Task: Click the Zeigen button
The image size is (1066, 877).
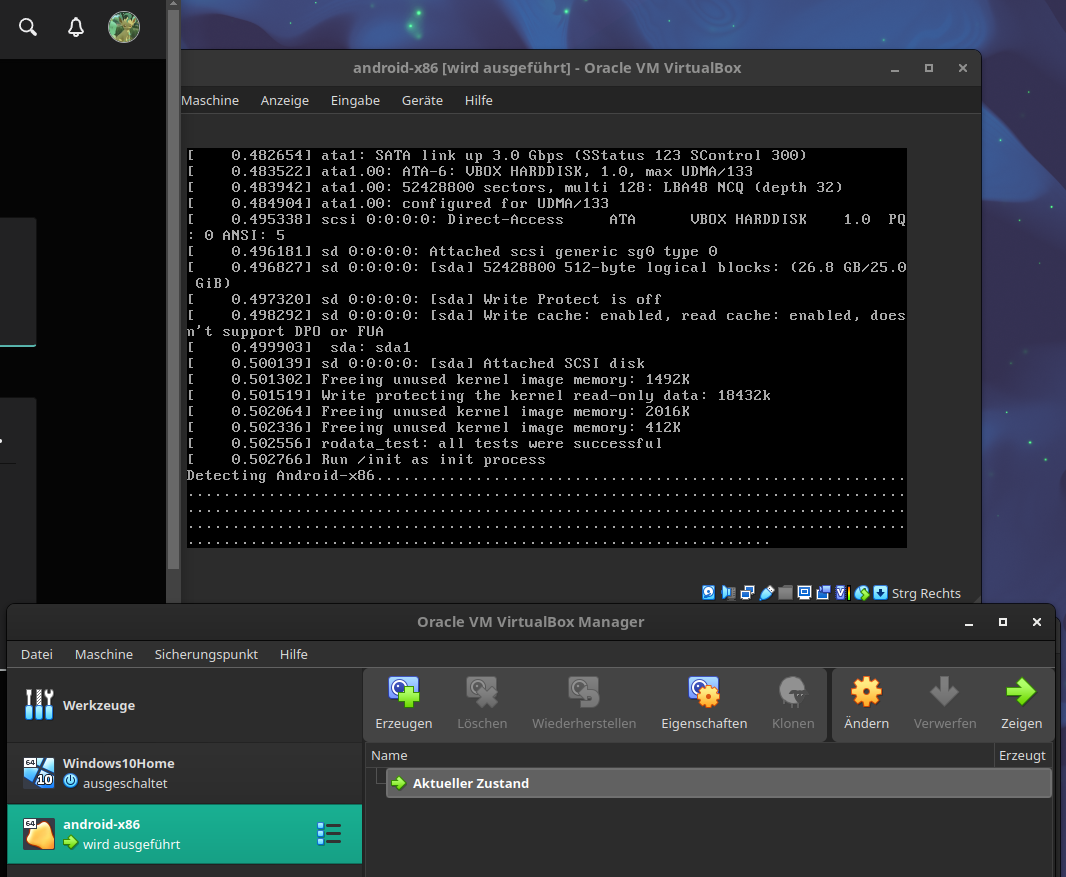Action: pos(1021,701)
